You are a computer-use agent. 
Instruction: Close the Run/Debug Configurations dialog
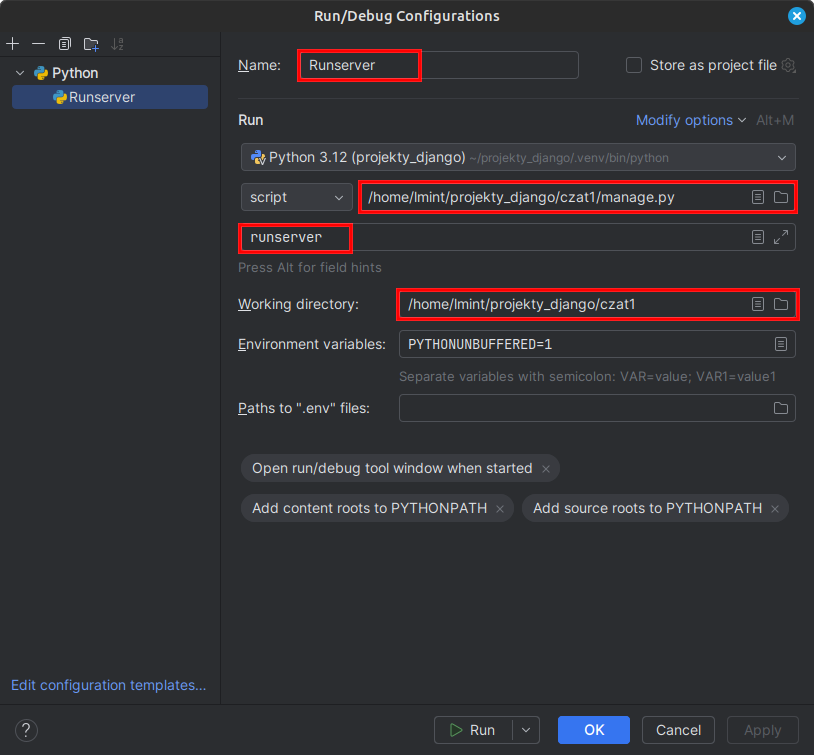796,16
